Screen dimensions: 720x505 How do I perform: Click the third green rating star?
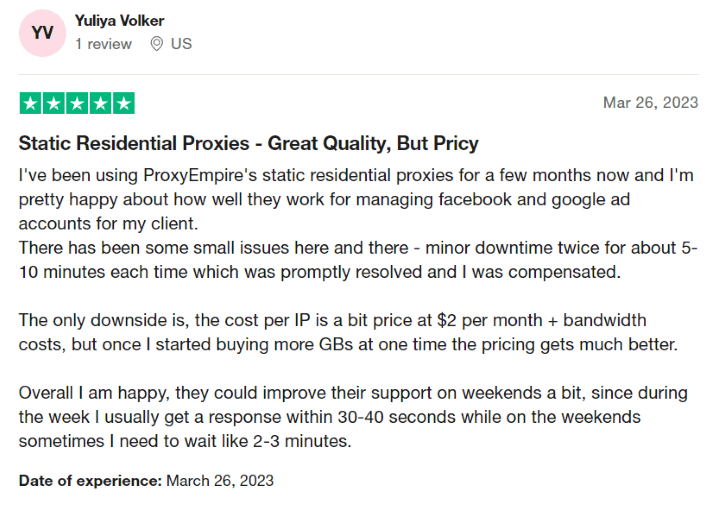click(x=77, y=103)
